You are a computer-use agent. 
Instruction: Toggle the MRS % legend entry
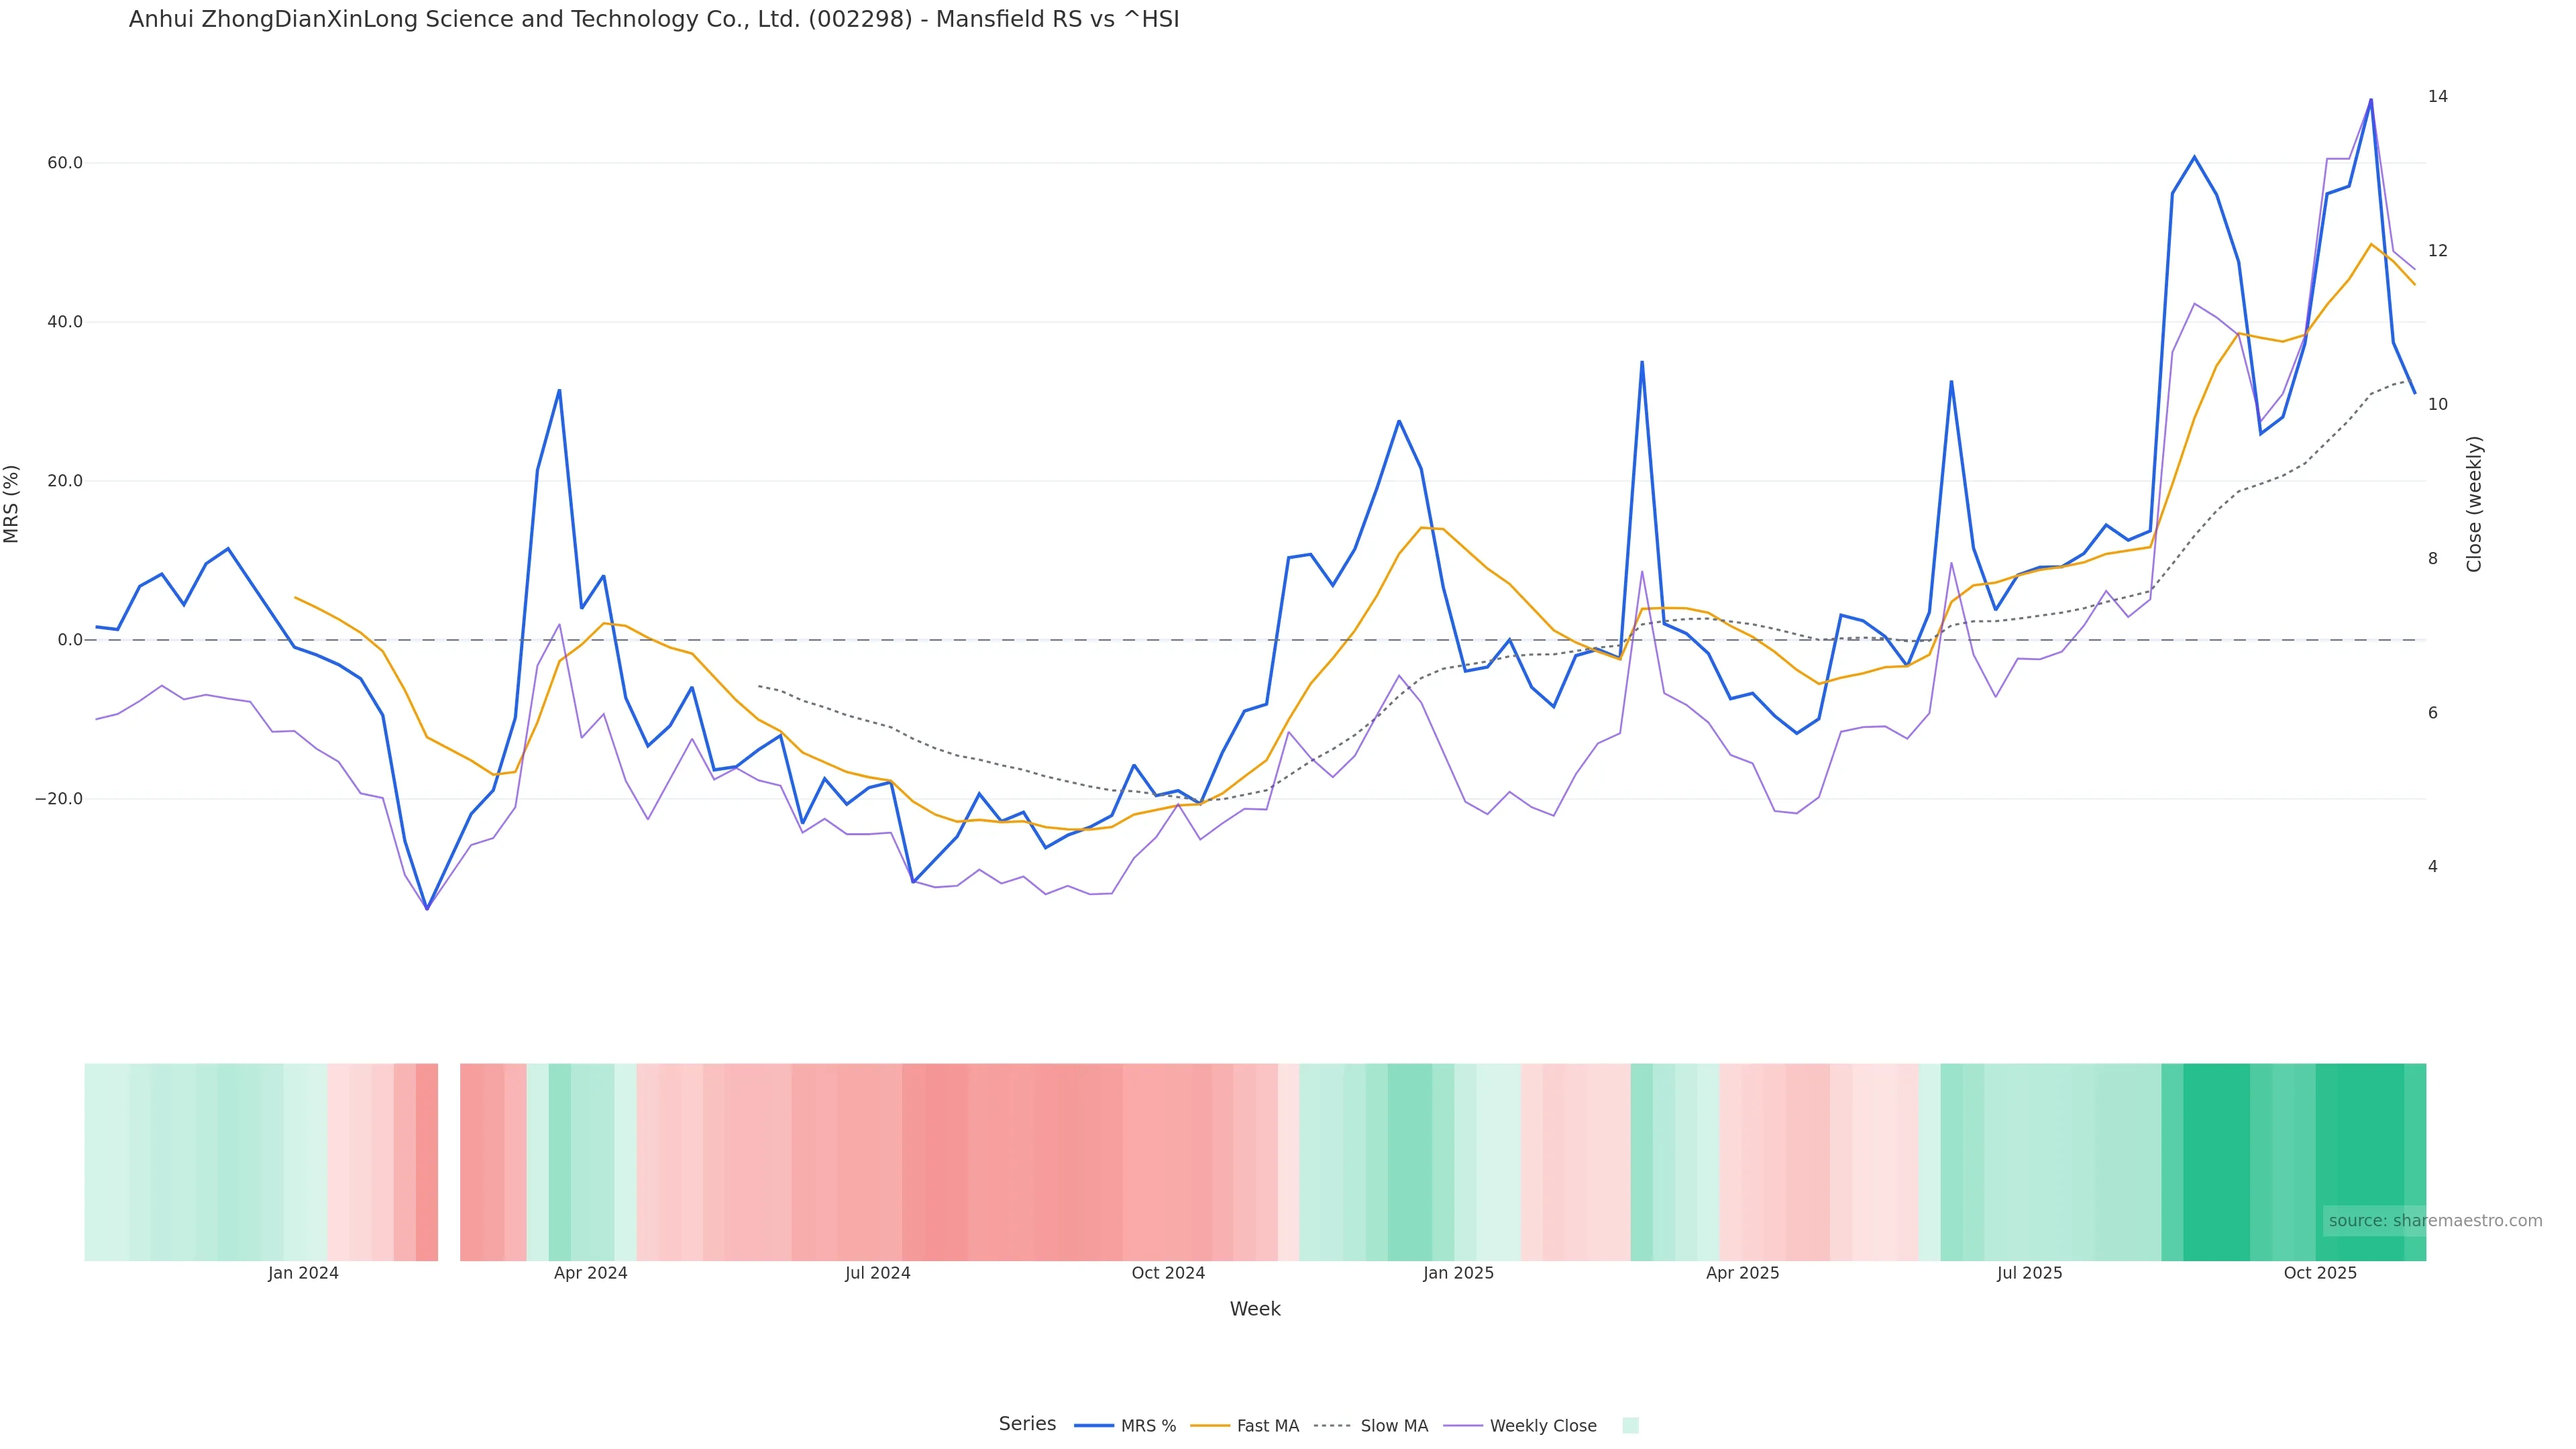coord(1147,1426)
